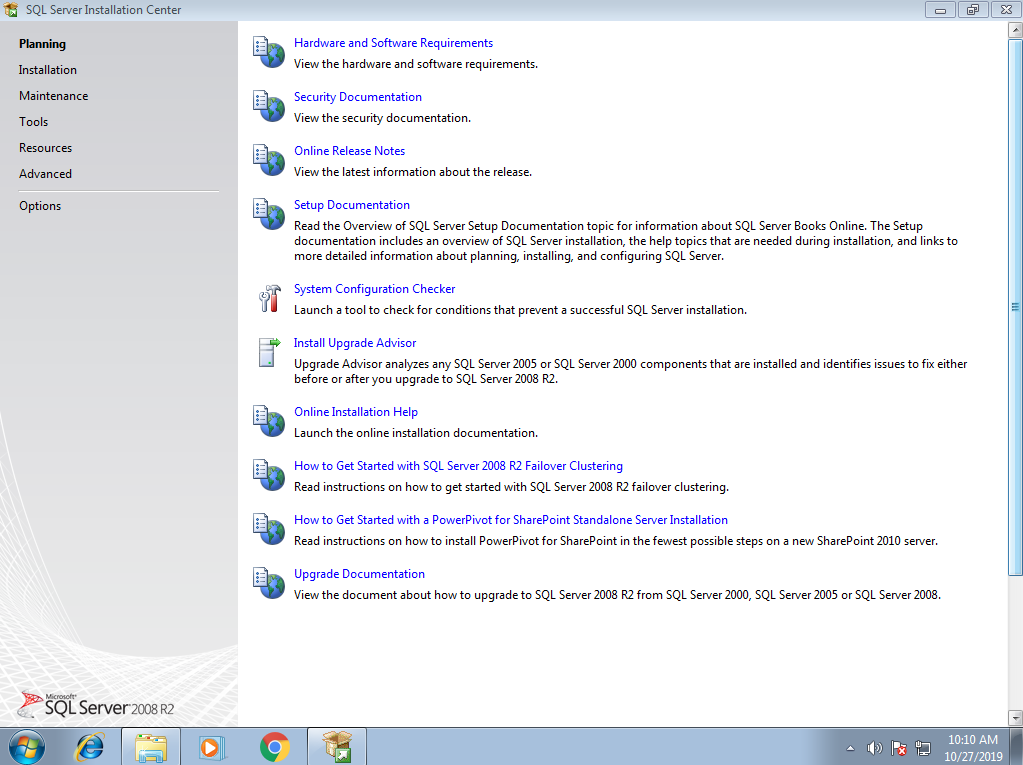Screen dimensions: 1023x765
Task: Click the icon beside Online Release Notes
Action: (269, 161)
